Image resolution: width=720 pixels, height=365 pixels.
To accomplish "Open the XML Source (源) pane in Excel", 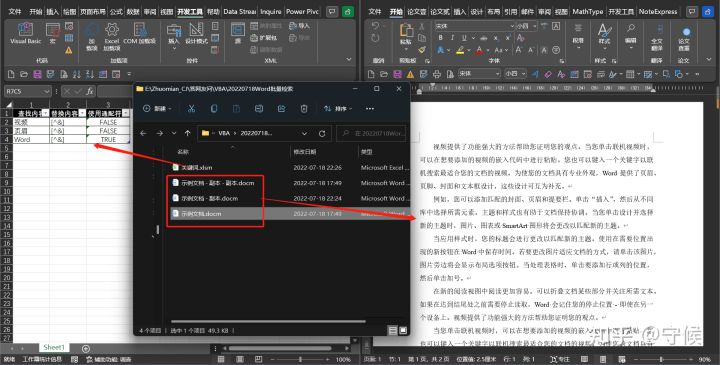I will tap(238, 34).
